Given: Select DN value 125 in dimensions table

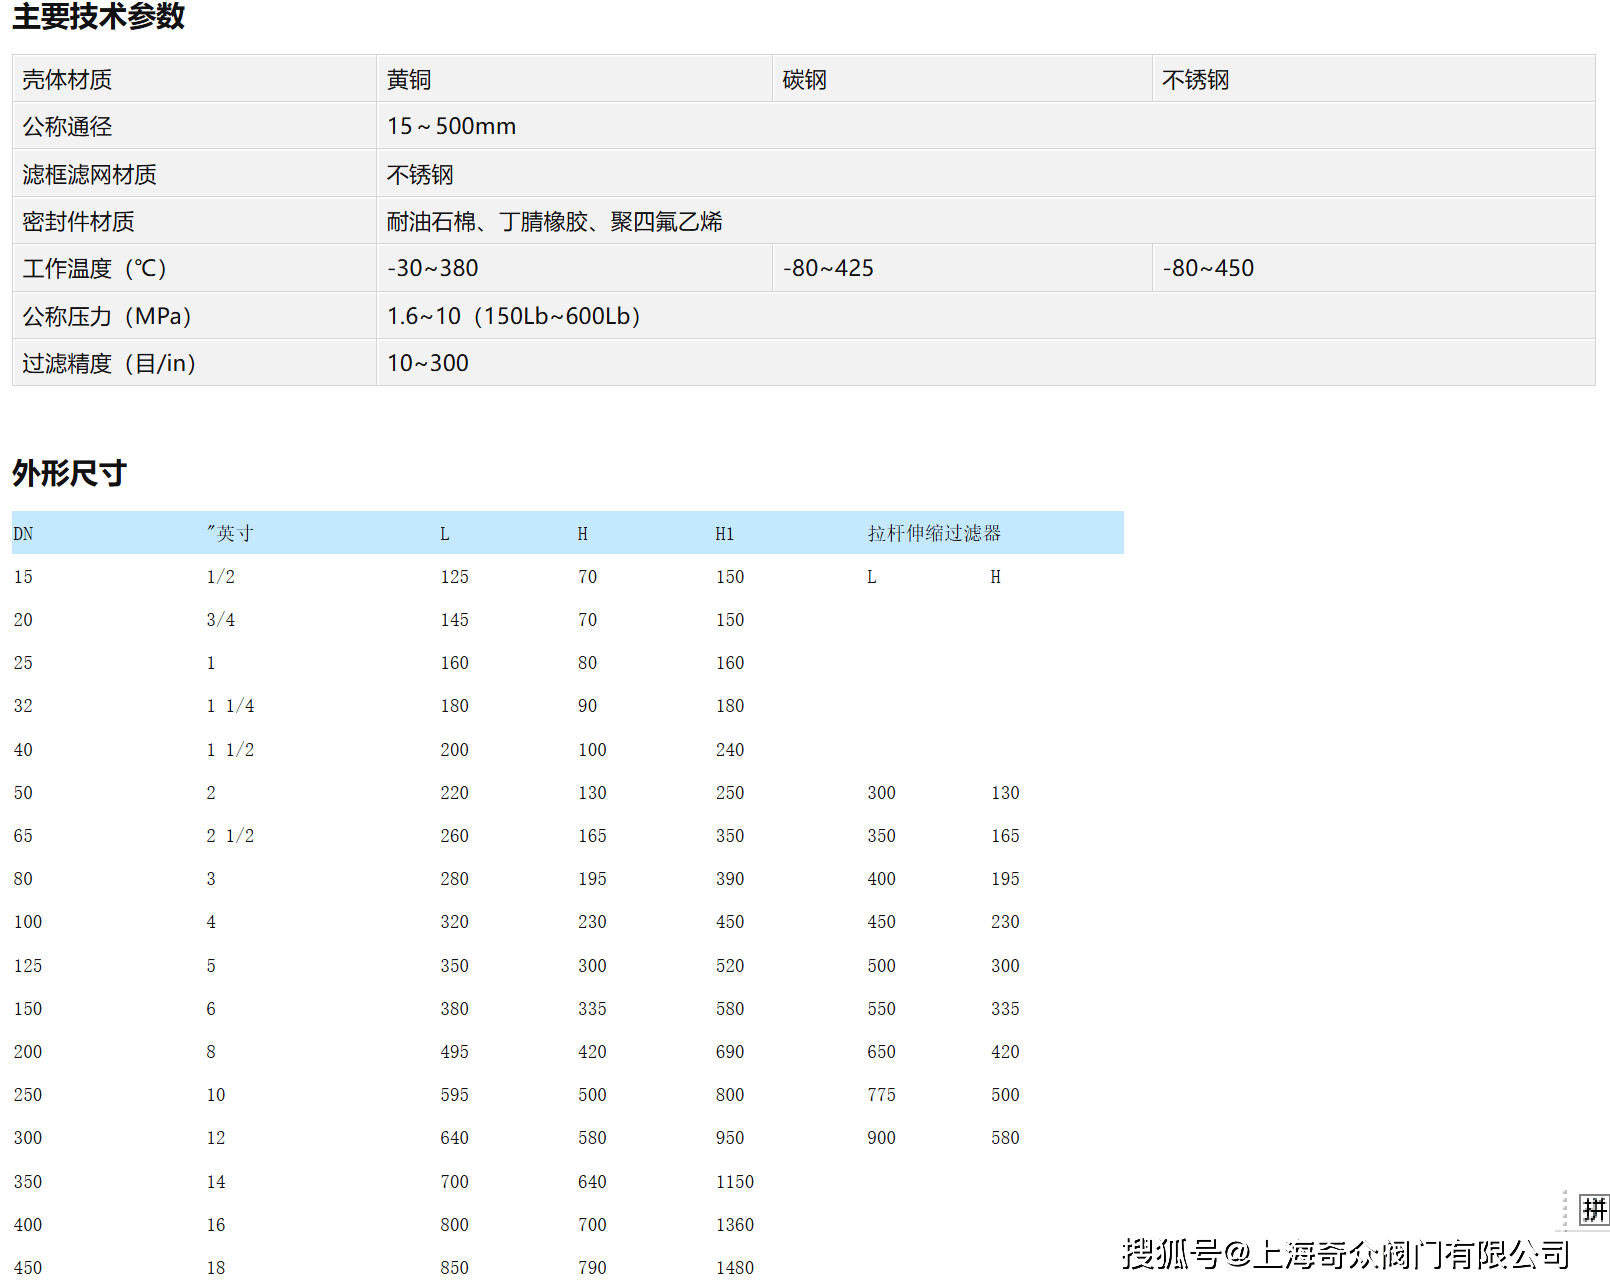Looking at the screenshot, I should tap(28, 966).
